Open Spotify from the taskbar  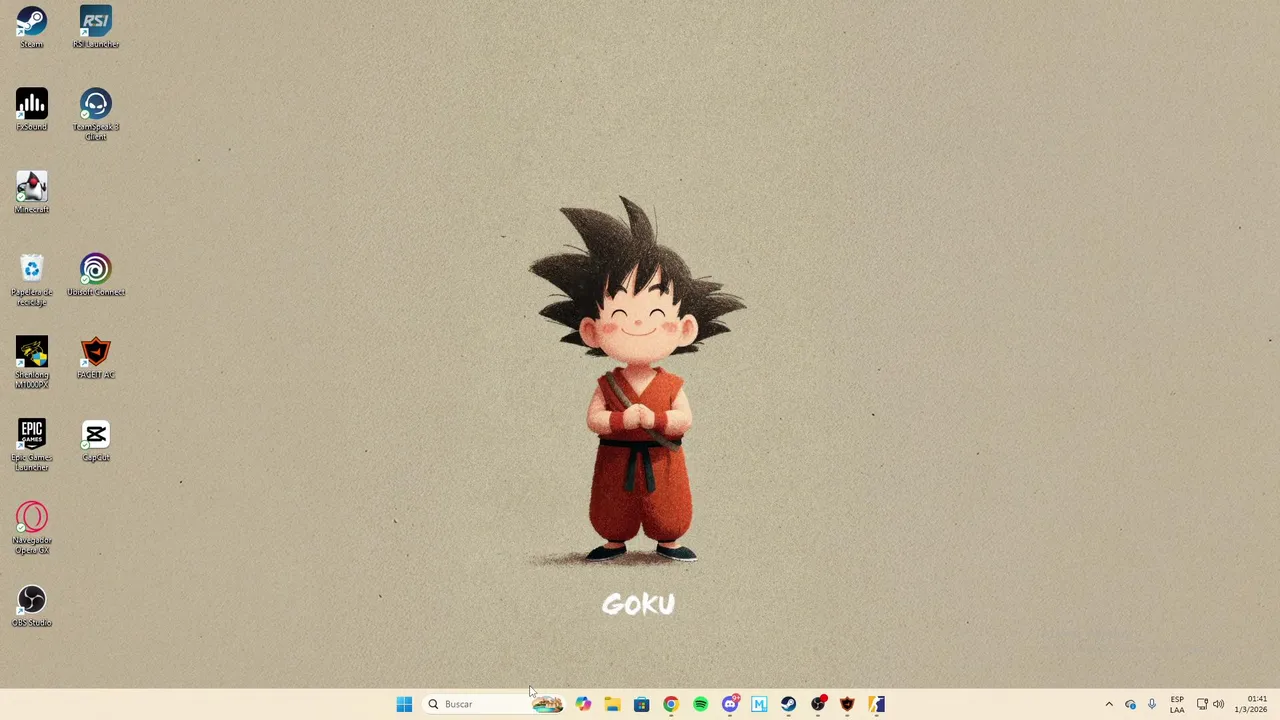[x=700, y=704]
